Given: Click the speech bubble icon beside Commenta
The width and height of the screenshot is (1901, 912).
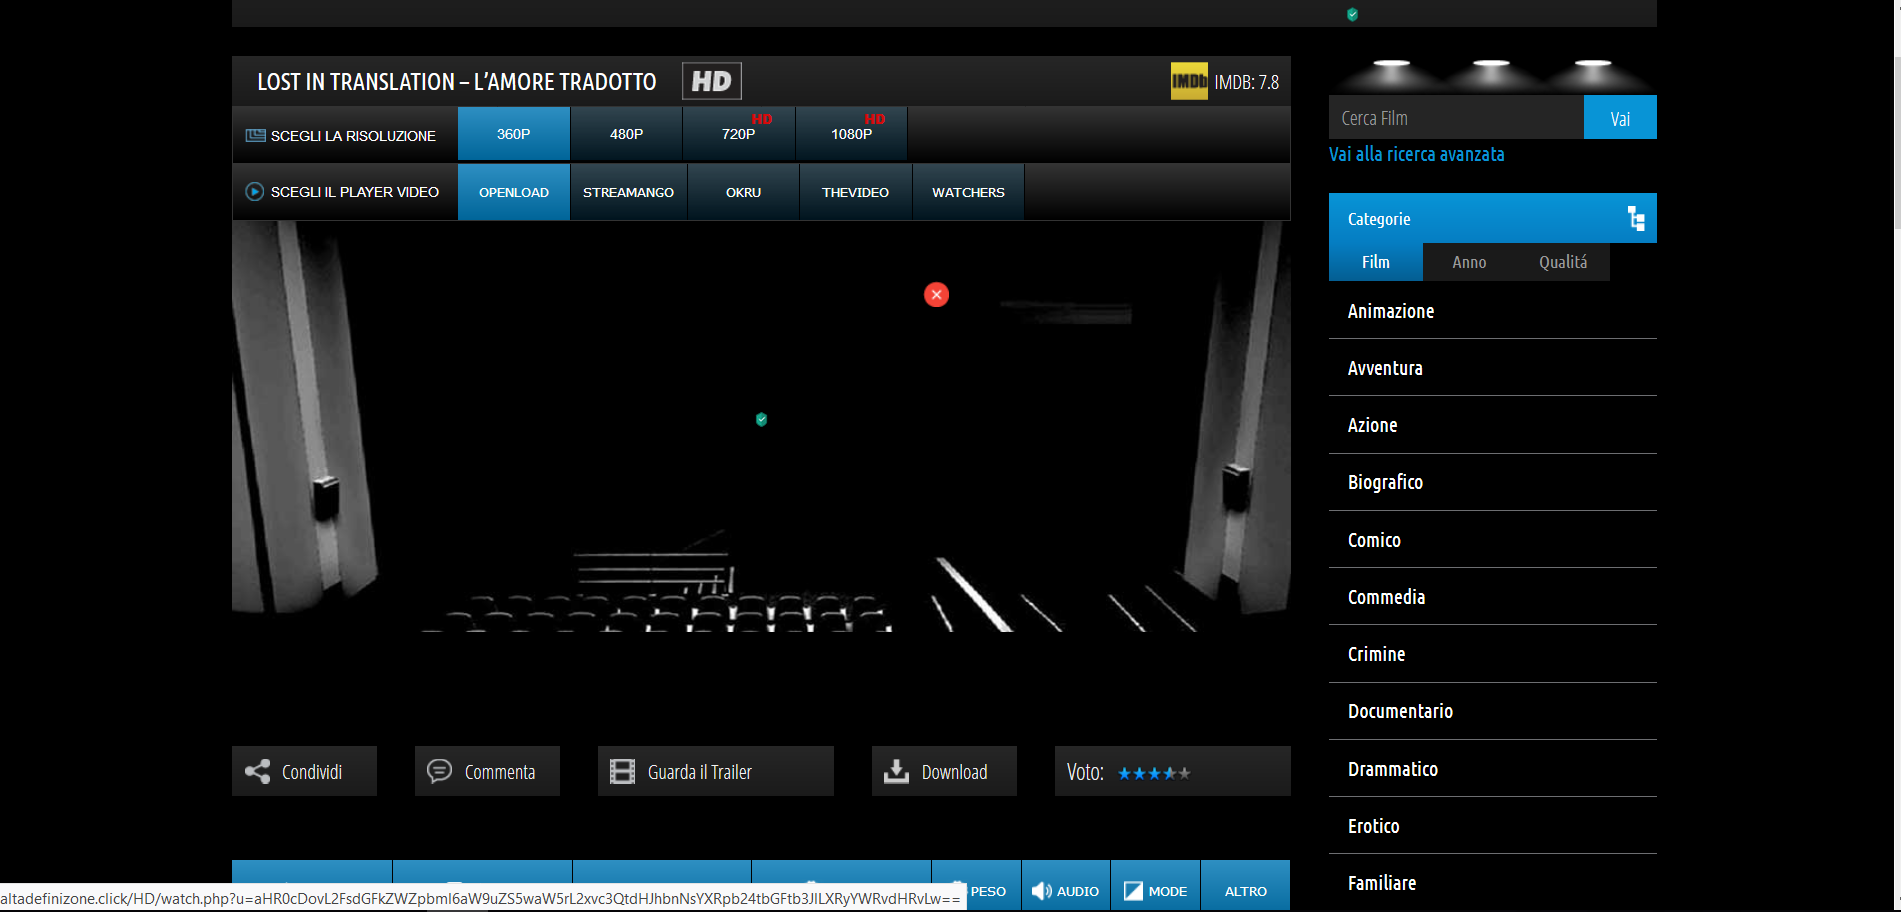Looking at the screenshot, I should point(439,771).
